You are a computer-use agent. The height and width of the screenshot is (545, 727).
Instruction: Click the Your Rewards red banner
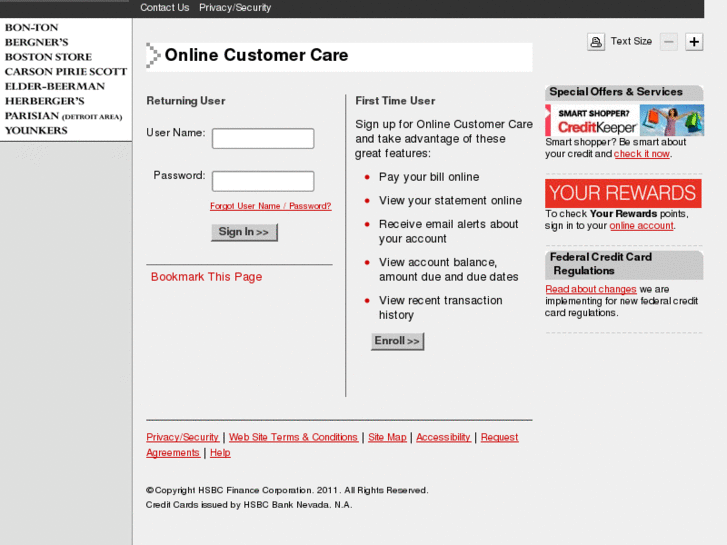pos(623,193)
